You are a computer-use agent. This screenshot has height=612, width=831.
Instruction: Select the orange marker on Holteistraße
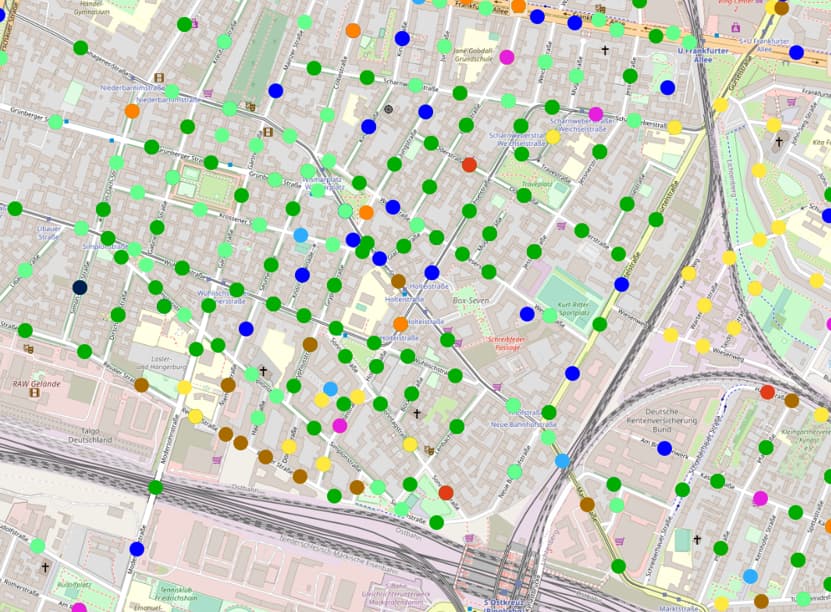tap(400, 324)
